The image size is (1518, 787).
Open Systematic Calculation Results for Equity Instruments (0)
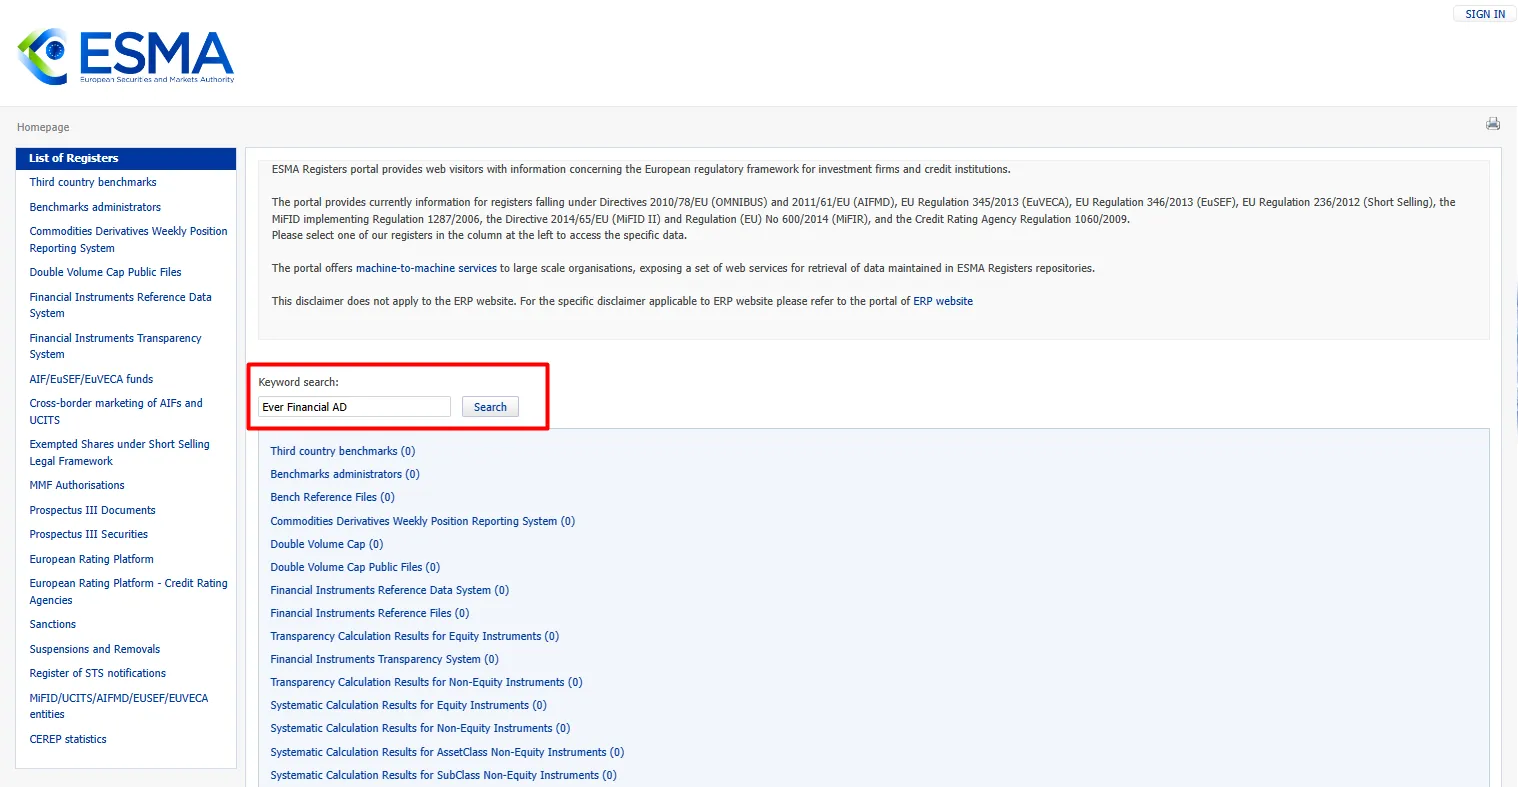[x=409, y=705]
